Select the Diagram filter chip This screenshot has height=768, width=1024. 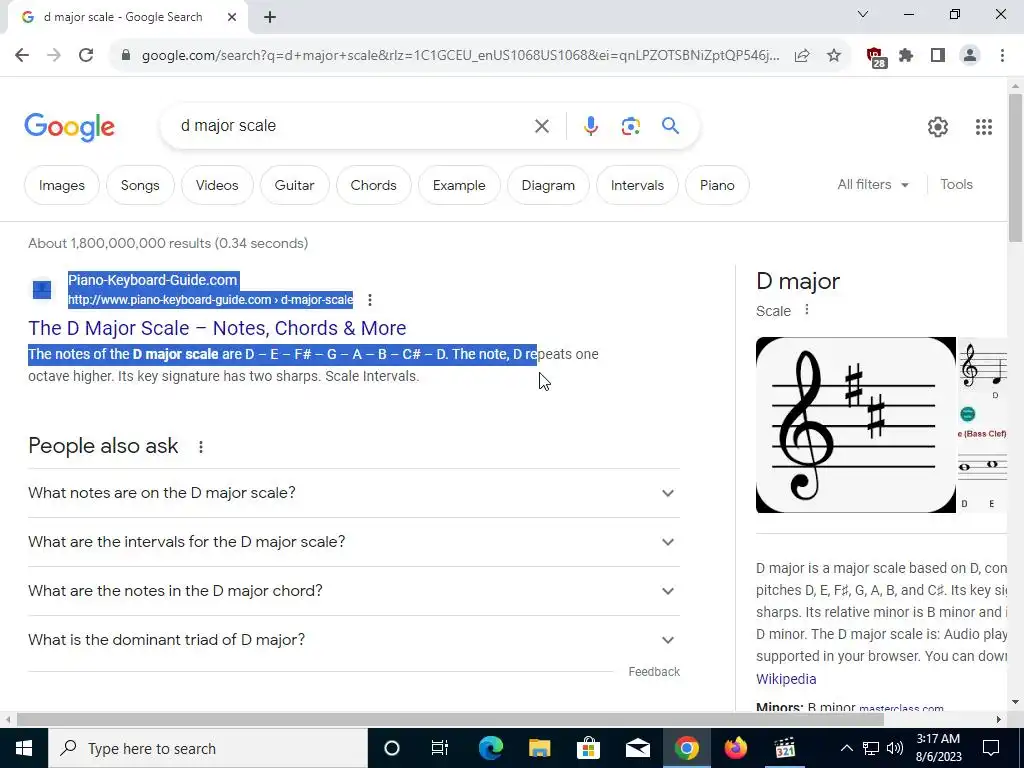tap(548, 185)
